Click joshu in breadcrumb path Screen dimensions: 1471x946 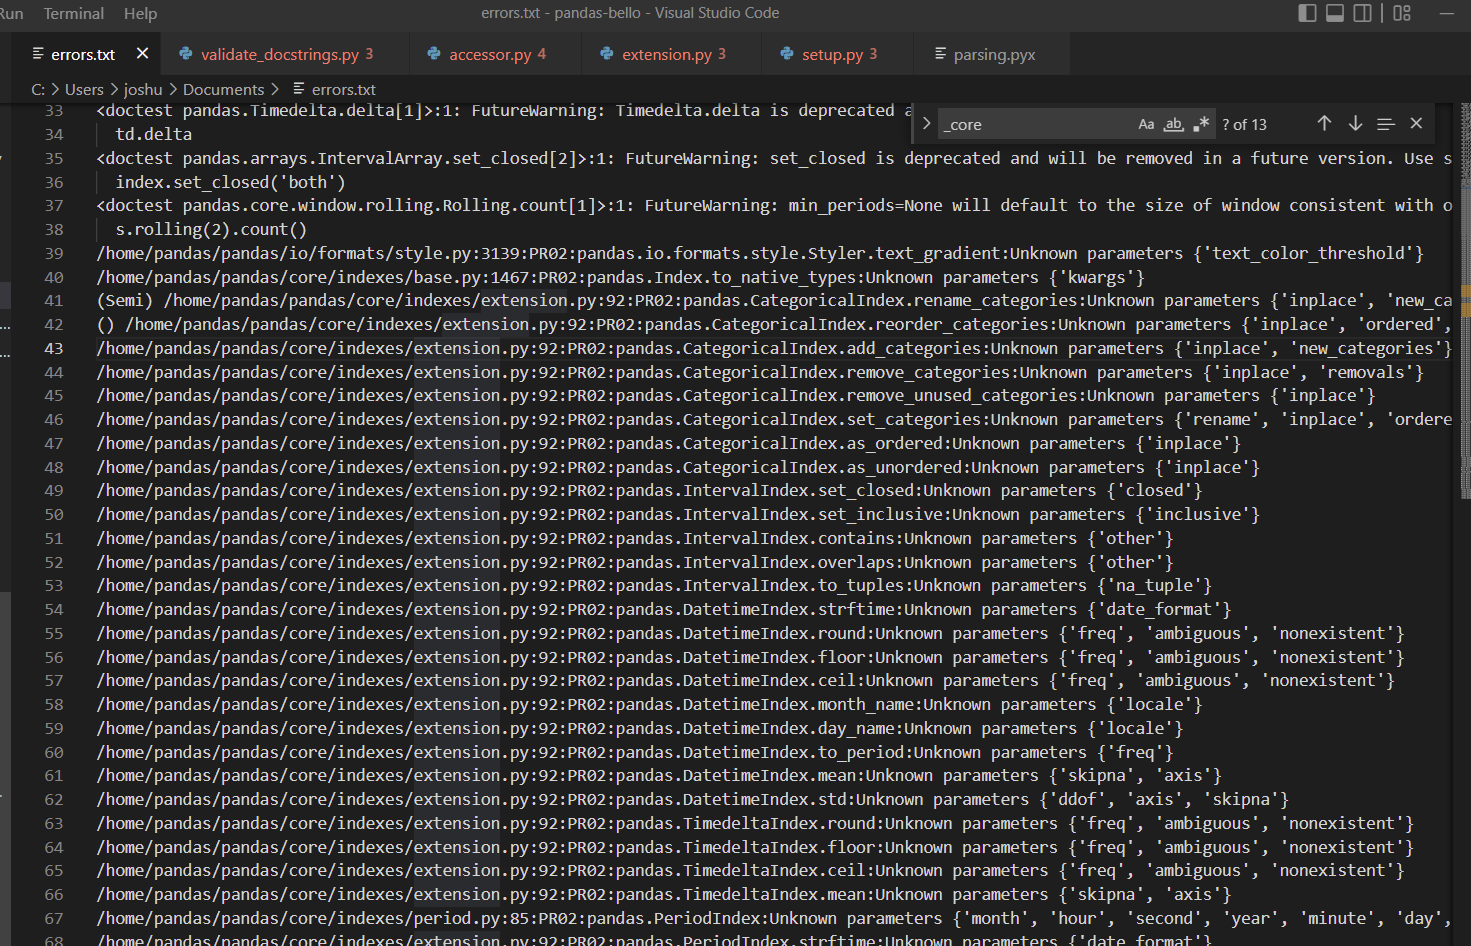coord(143,89)
